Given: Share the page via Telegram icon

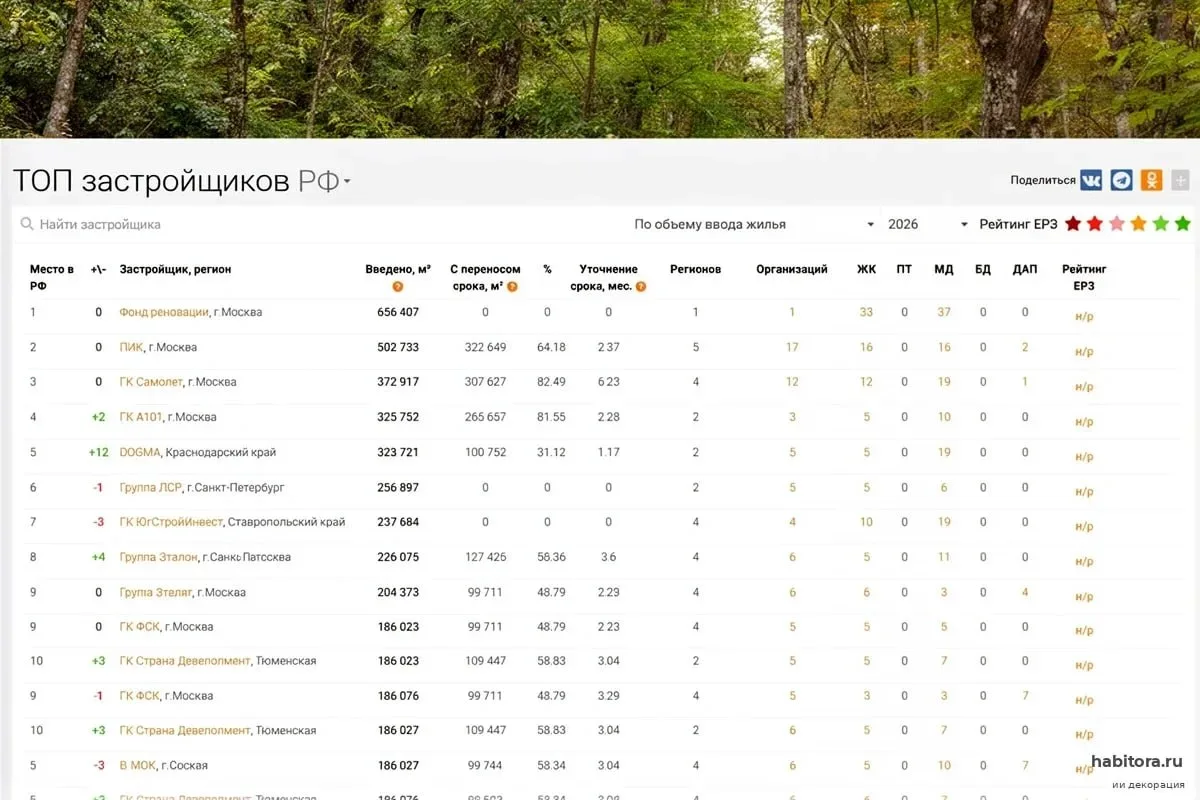Looking at the screenshot, I should pos(1122,180).
